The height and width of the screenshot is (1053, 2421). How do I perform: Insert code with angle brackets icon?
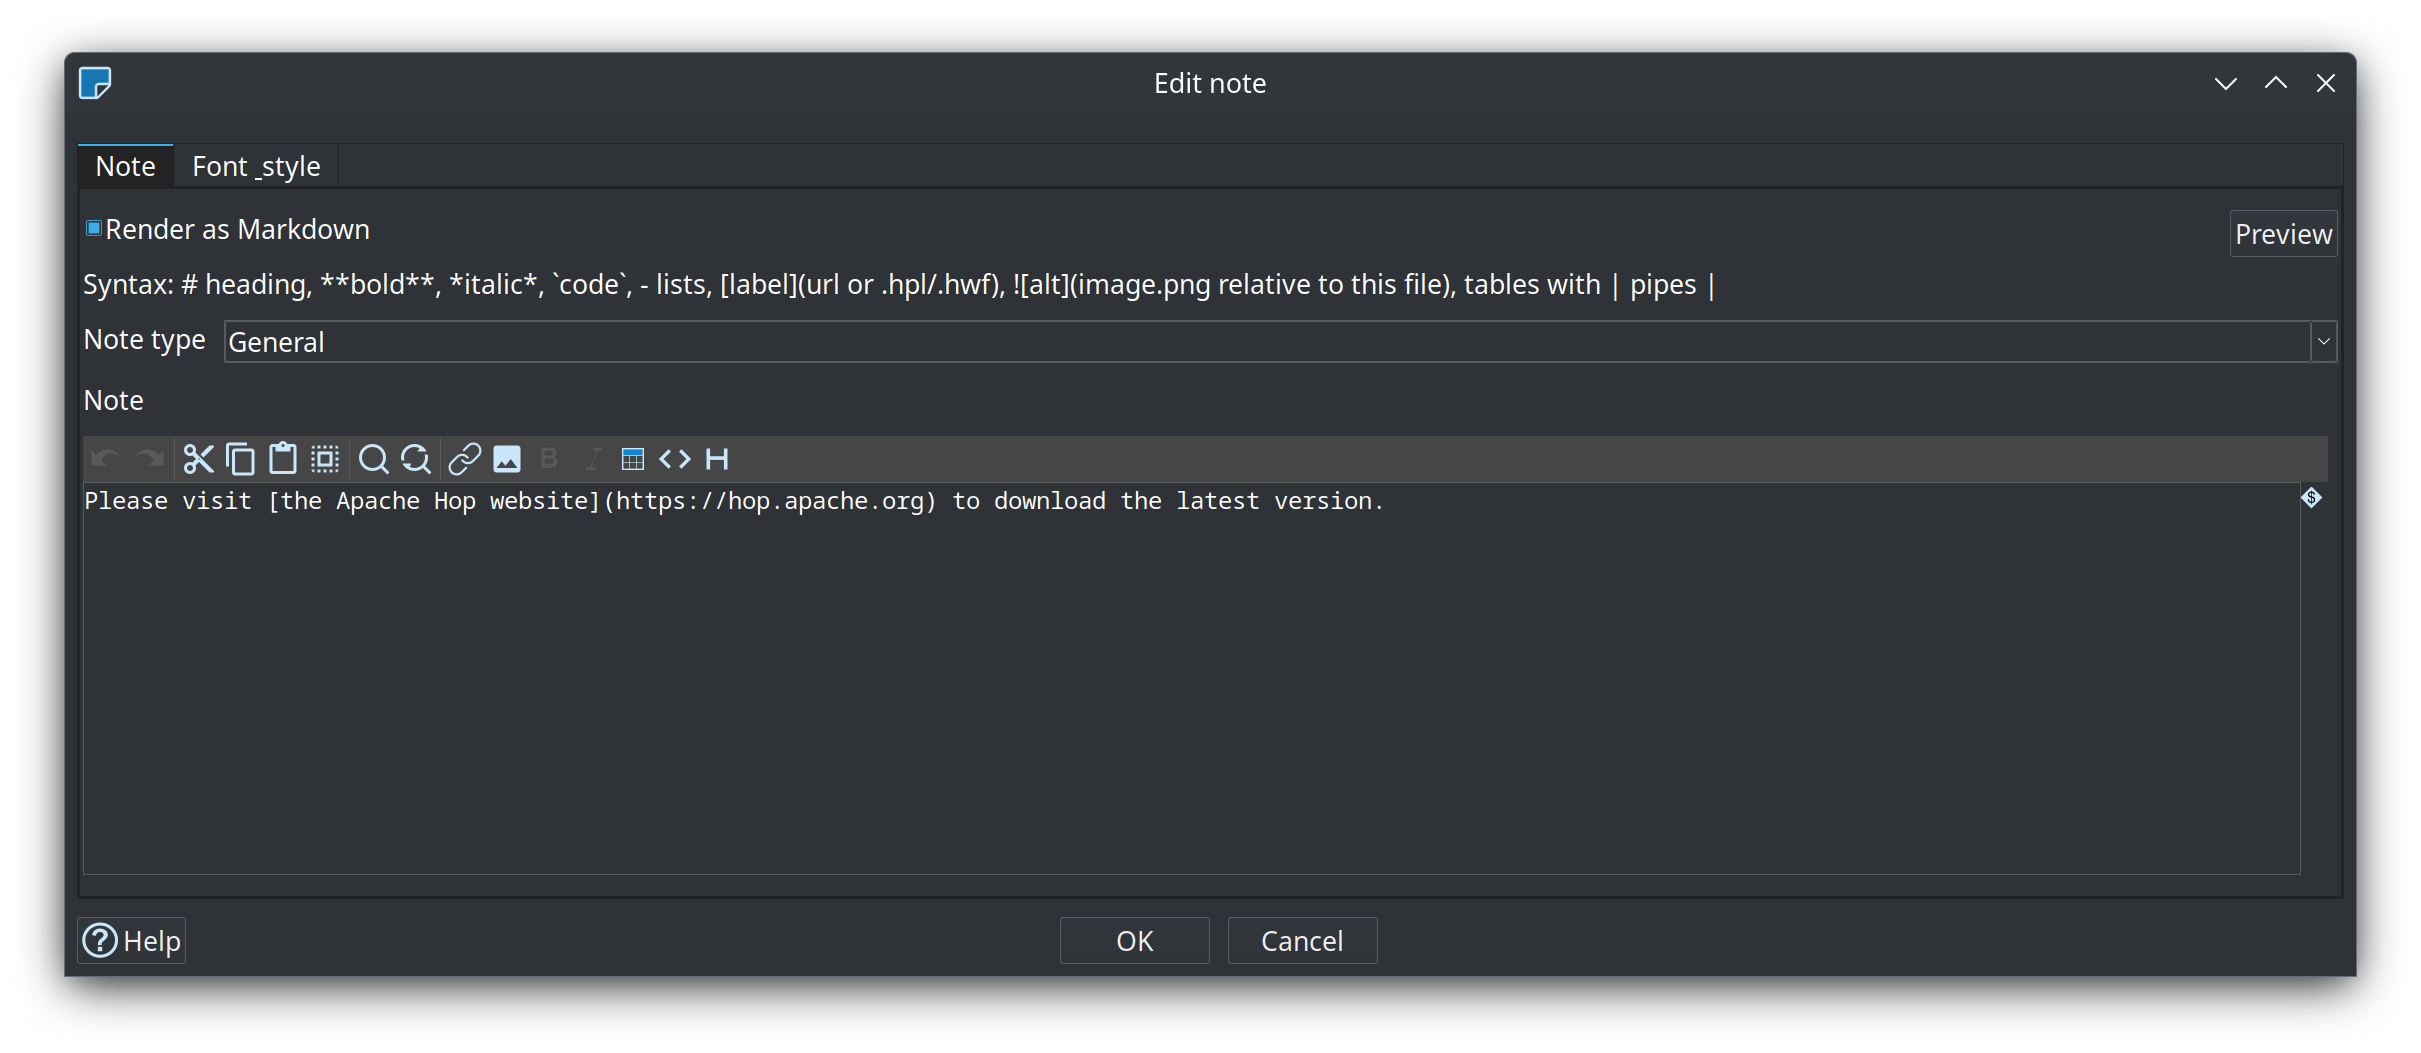[675, 459]
